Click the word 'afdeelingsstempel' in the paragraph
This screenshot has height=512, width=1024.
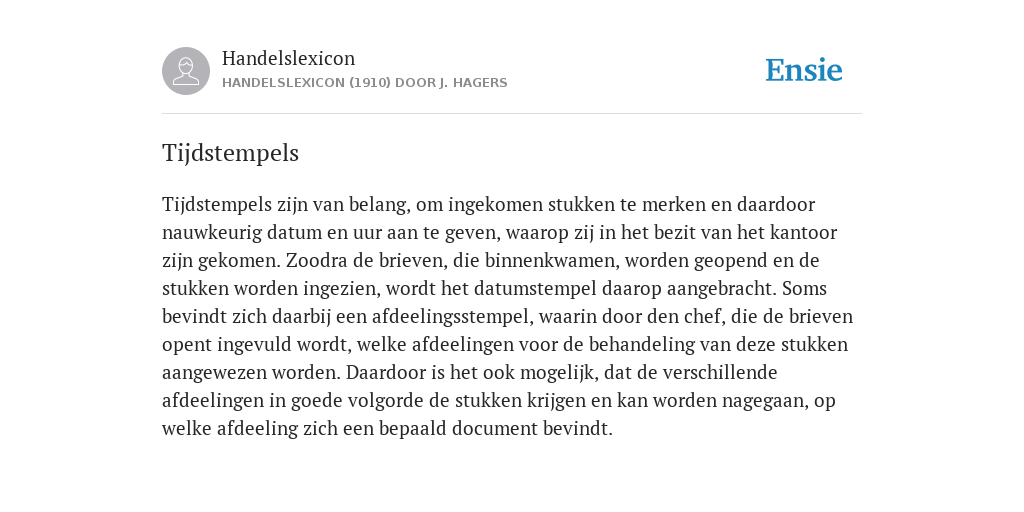pyautogui.click(x=452, y=317)
